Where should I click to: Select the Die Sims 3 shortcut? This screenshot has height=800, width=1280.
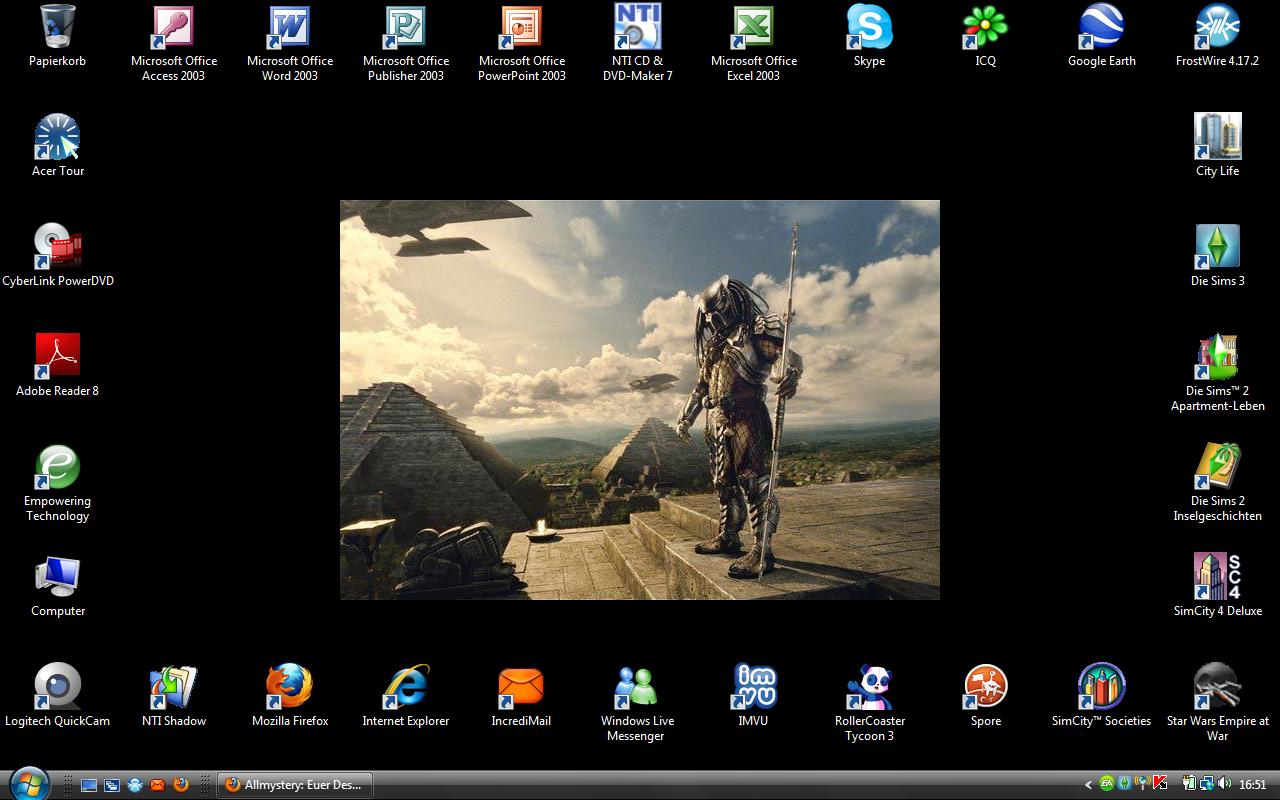1217,256
